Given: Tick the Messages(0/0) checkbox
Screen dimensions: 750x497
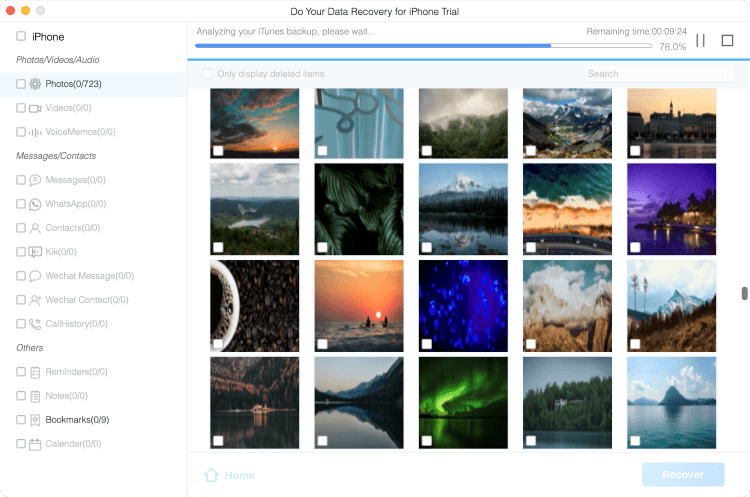Looking at the screenshot, I should (21, 180).
